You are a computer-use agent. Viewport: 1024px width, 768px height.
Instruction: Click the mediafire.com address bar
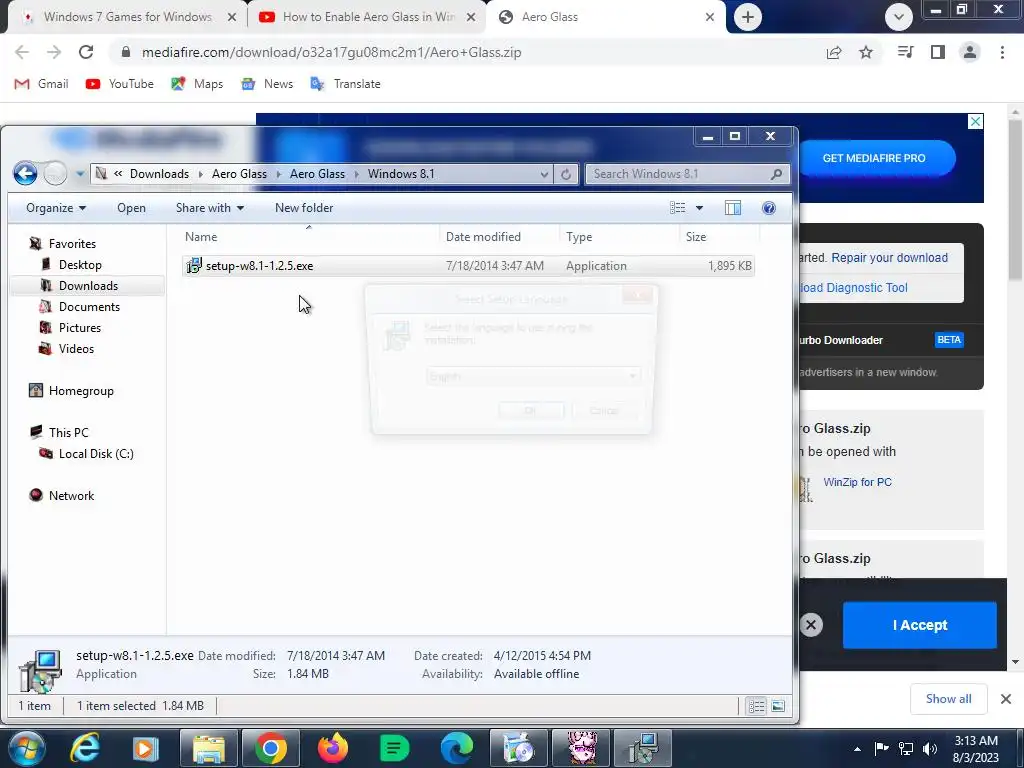point(332,52)
